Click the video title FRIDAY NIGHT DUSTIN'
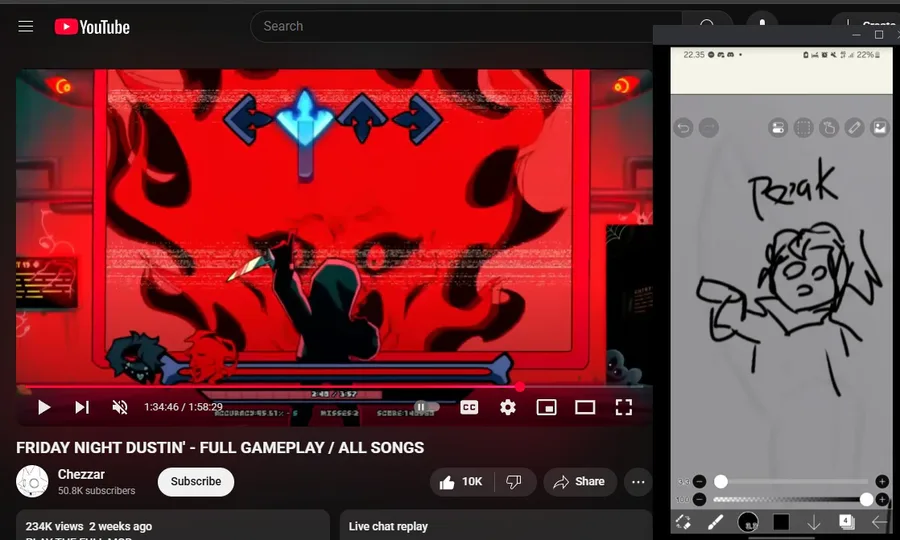The image size is (900, 540). click(220, 448)
